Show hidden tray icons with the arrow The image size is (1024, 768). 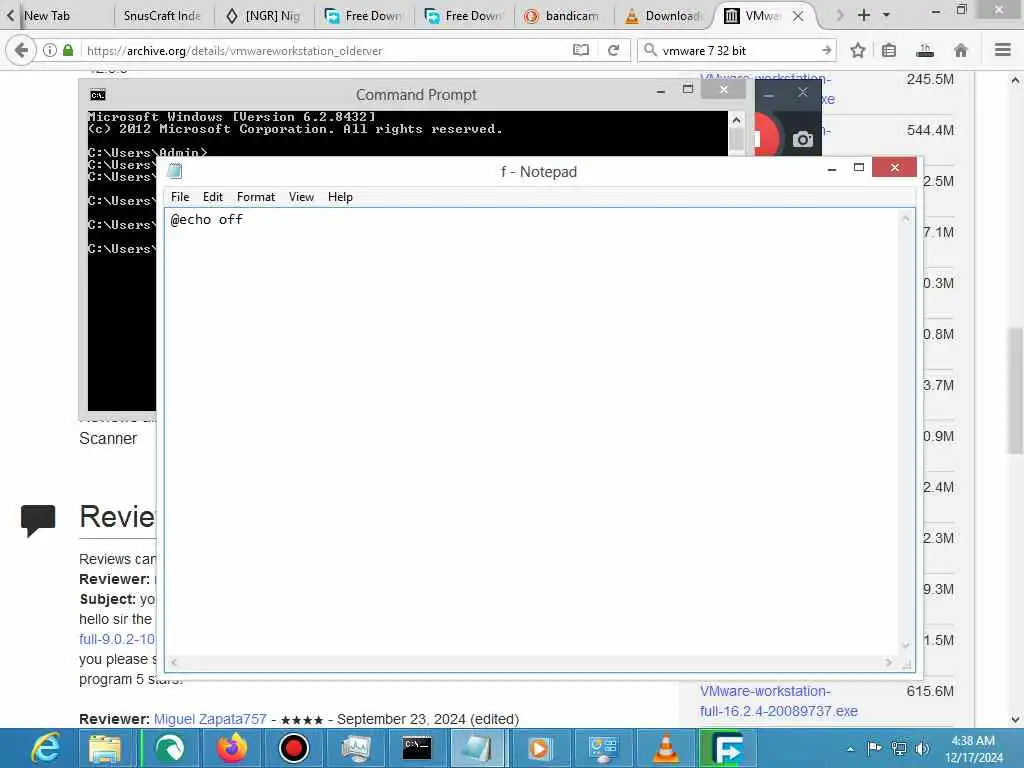(x=850, y=749)
